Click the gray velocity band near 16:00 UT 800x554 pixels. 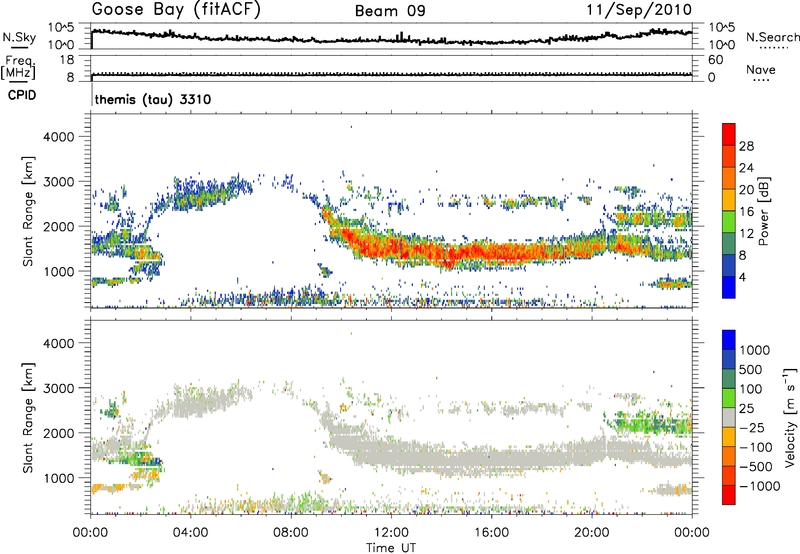point(491,458)
